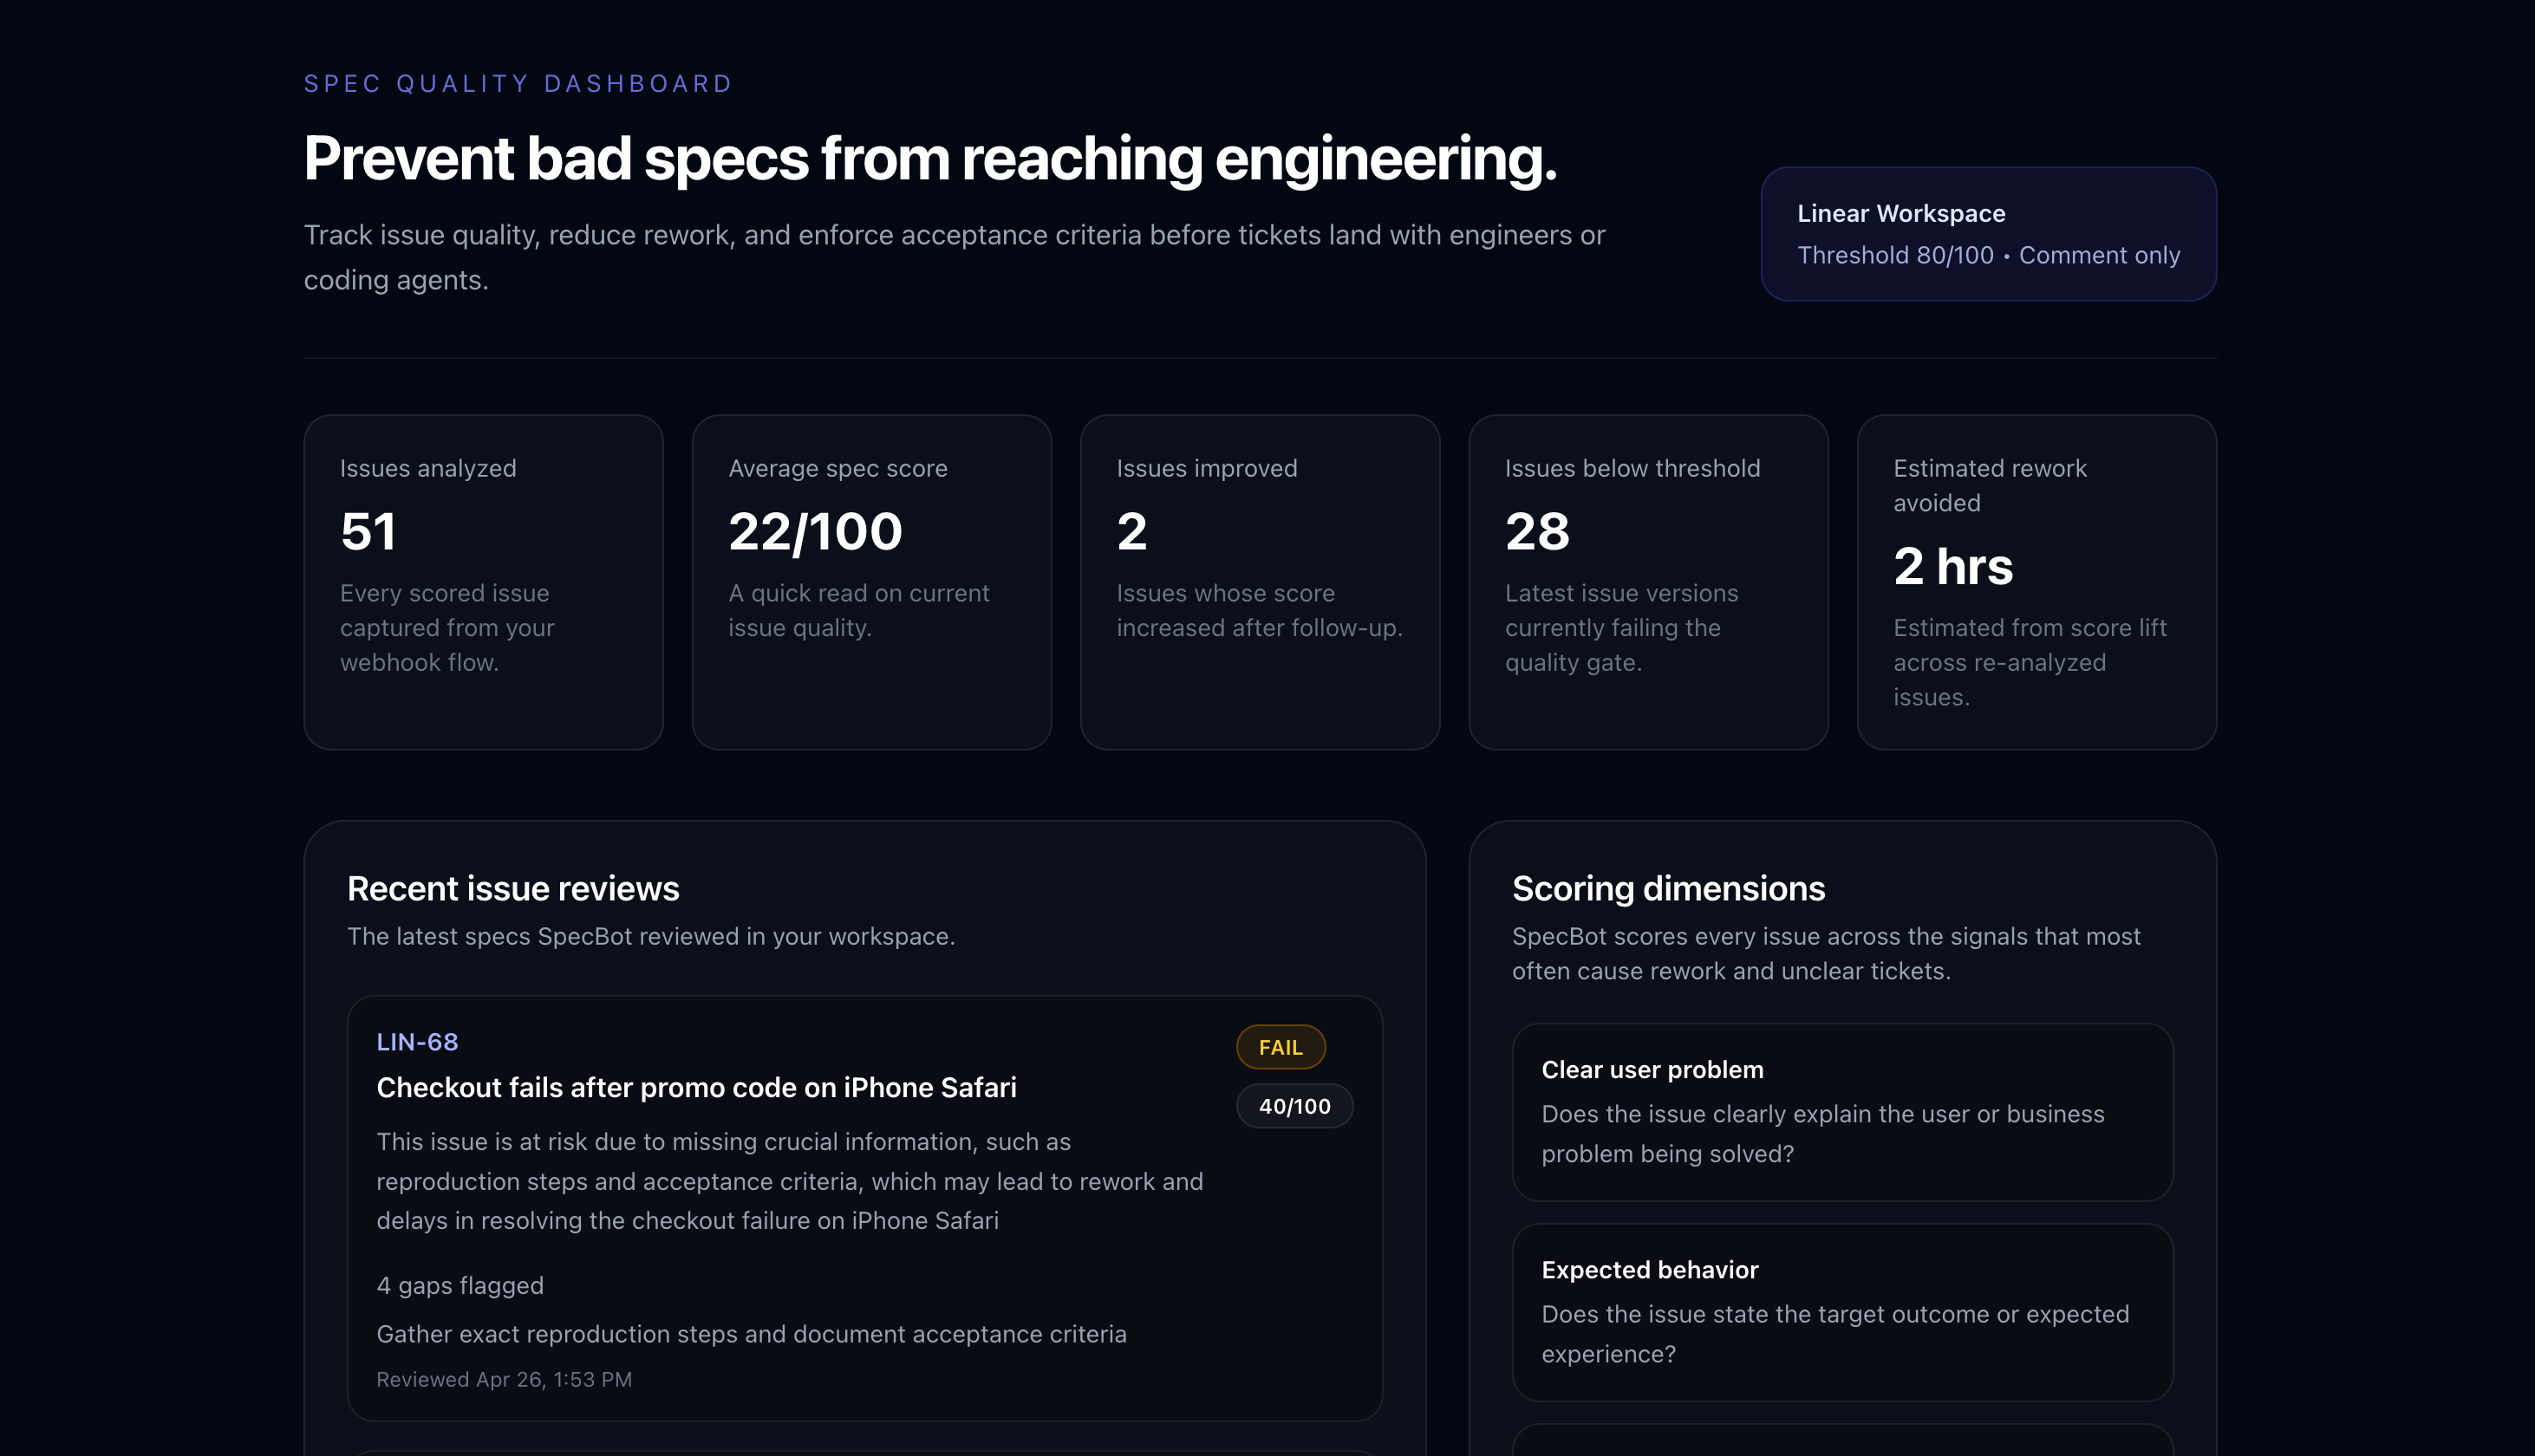Click 'Latest issue versions currently failing' description
This screenshot has width=2535, height=1456.
coord(1621,628)
